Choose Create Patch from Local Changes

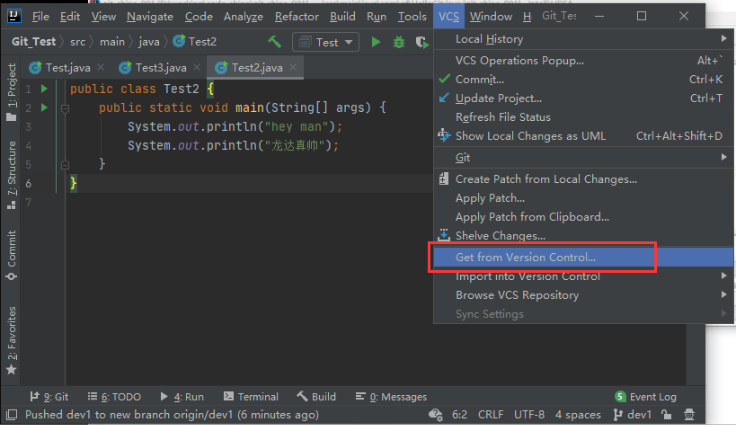coord(583,179)
